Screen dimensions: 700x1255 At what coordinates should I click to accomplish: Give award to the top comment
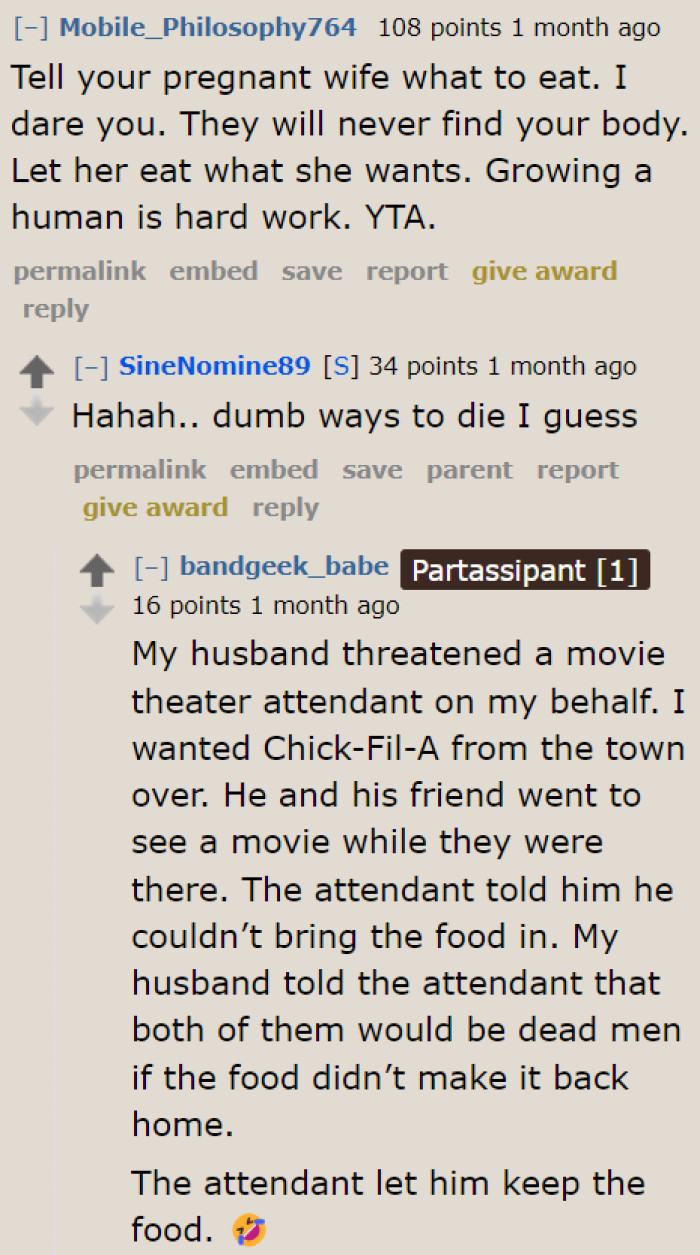544,270
